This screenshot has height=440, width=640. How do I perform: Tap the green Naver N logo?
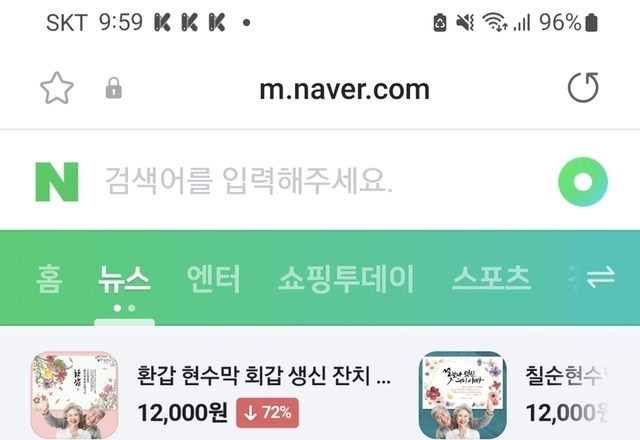(57, 182)
